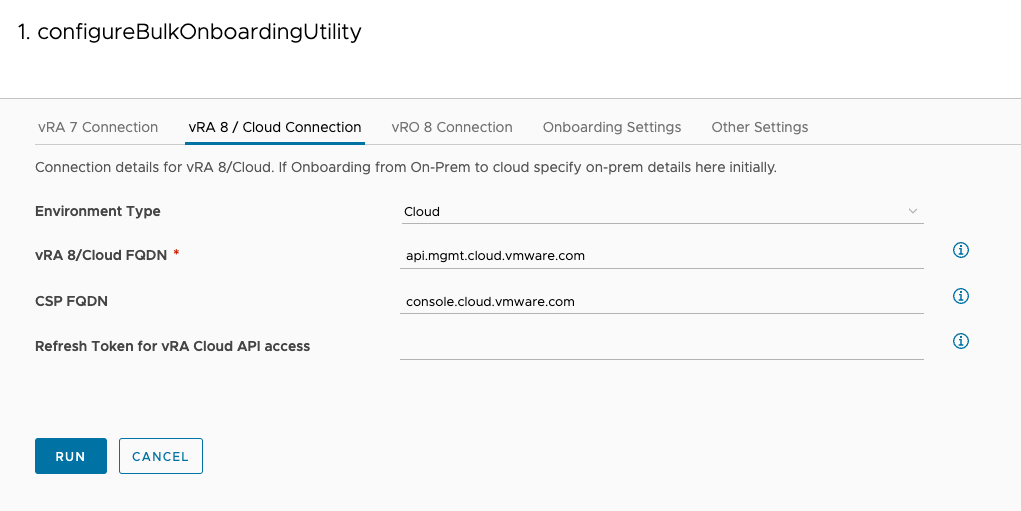Go to the Onboarding Settings tab
Viewport: 1021px width, 511px height.
[612, 127]
